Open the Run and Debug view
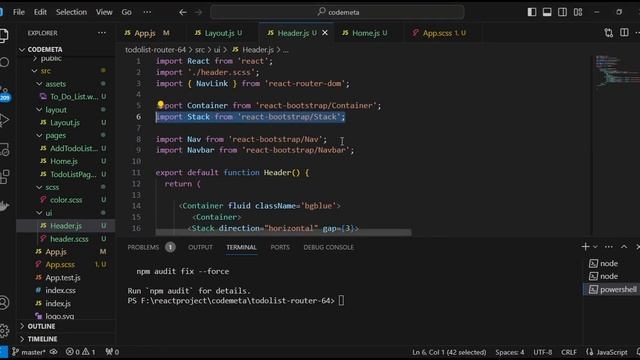 [4, 120]
